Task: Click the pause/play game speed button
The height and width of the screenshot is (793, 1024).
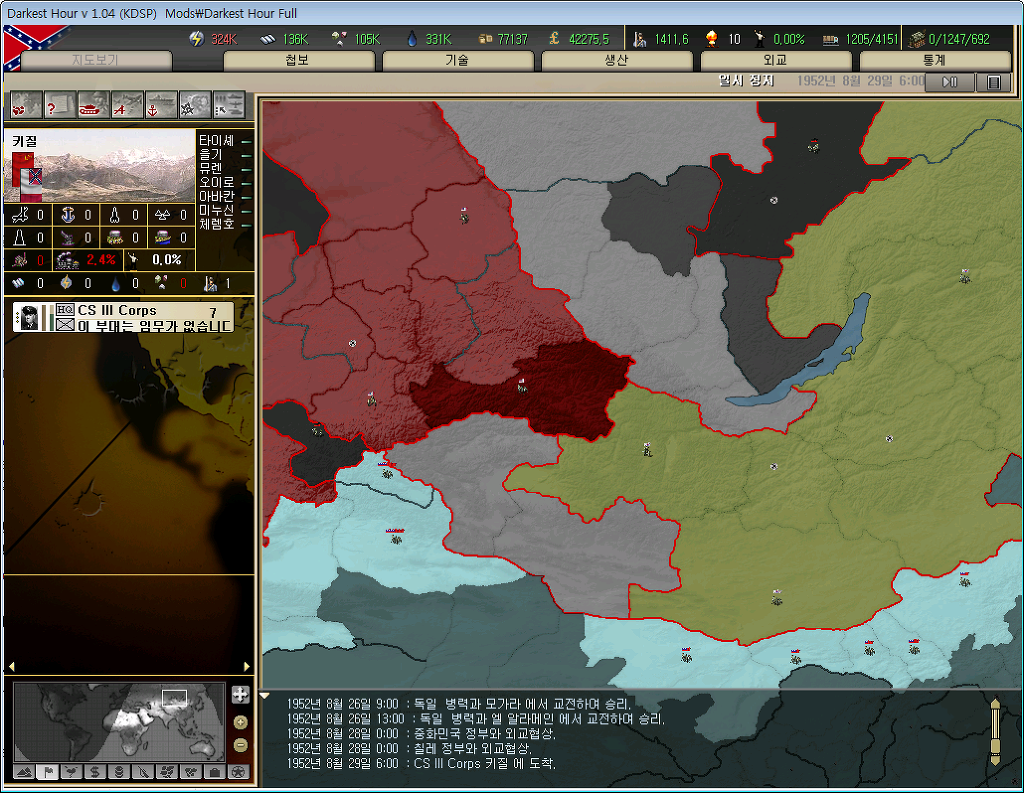Action: (x=950, y=82)
